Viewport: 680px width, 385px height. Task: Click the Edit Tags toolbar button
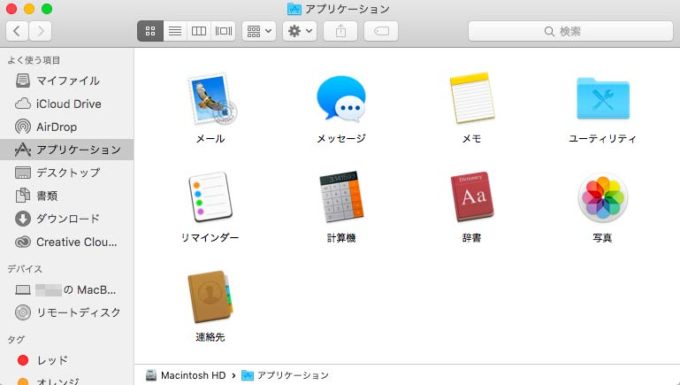tap(381, 31)
